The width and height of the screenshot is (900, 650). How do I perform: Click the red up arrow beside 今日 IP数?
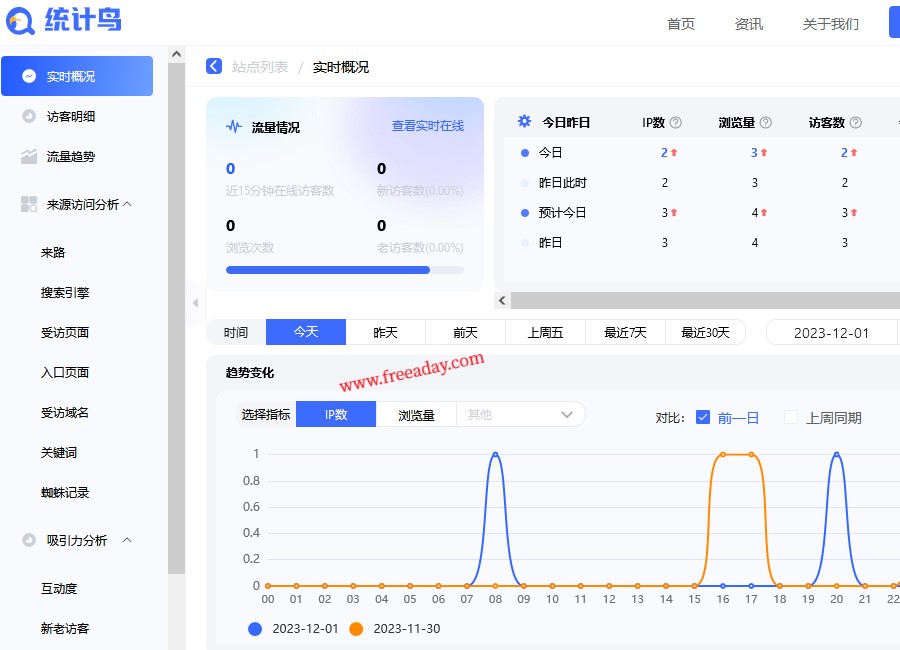pyautogui.click(x=674, y=153)
